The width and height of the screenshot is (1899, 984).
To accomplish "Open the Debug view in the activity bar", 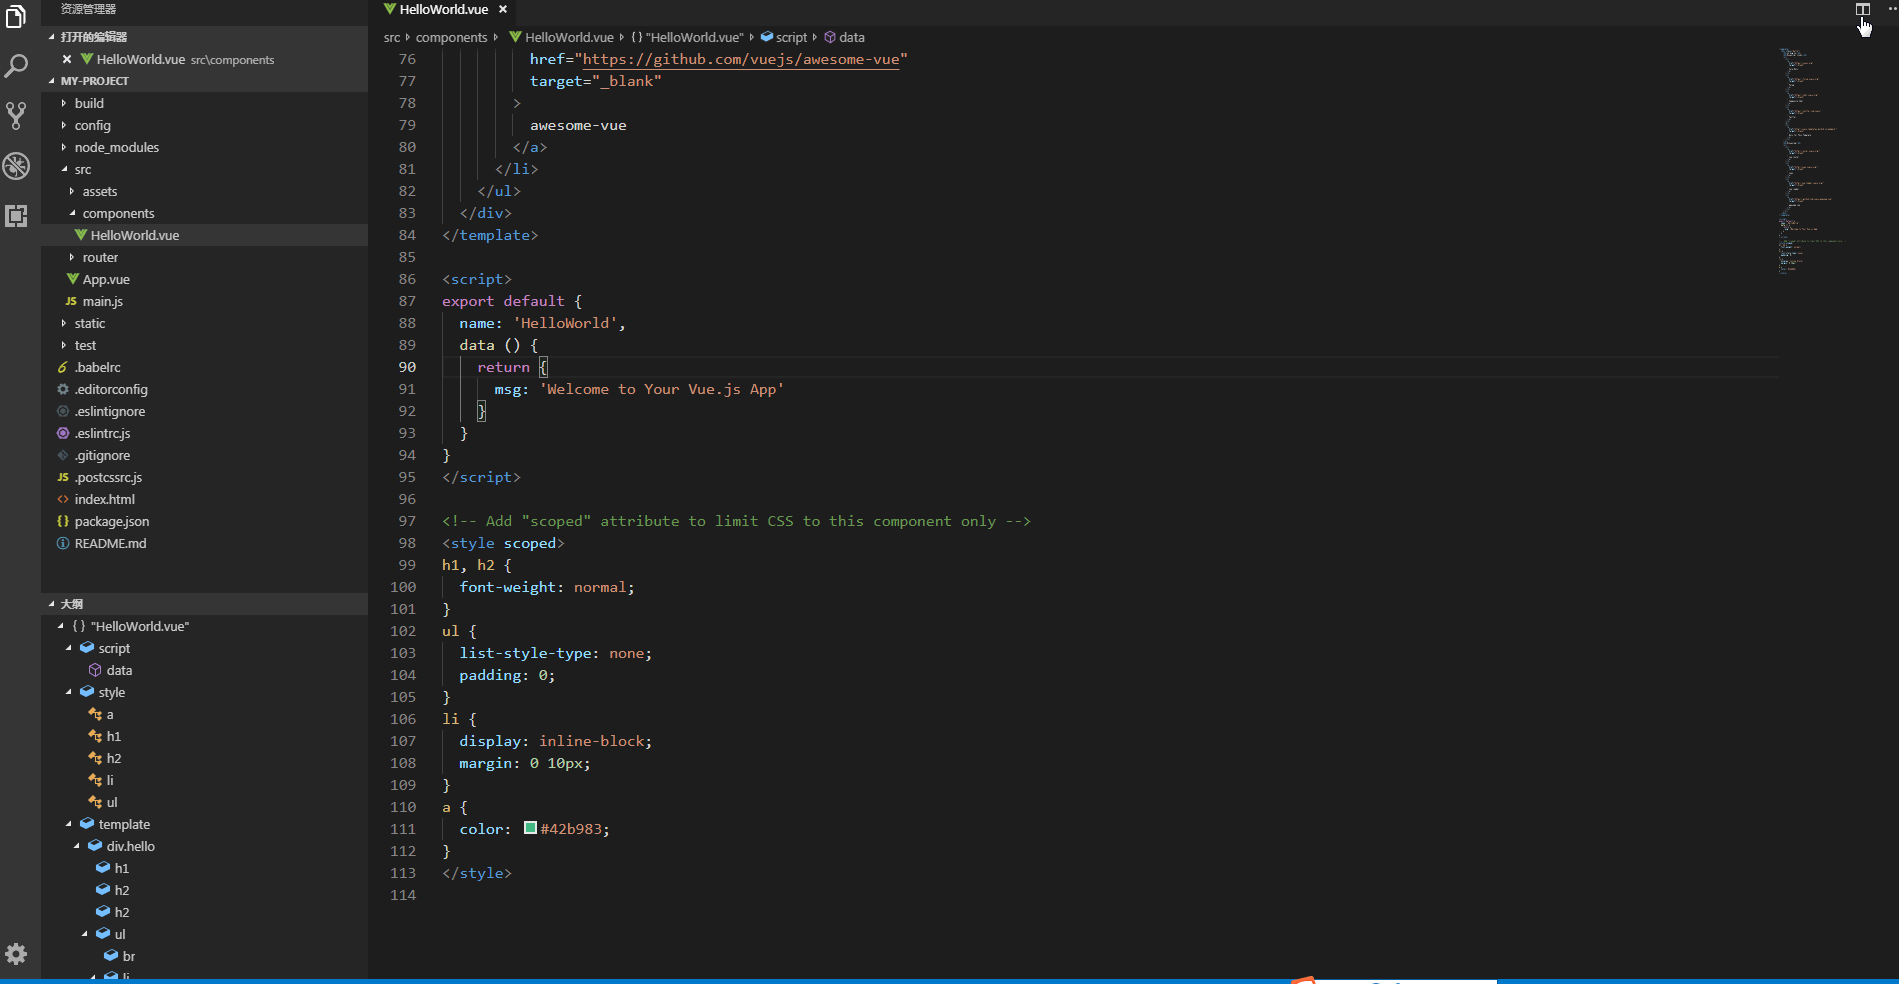I will [x=16, y=166].
